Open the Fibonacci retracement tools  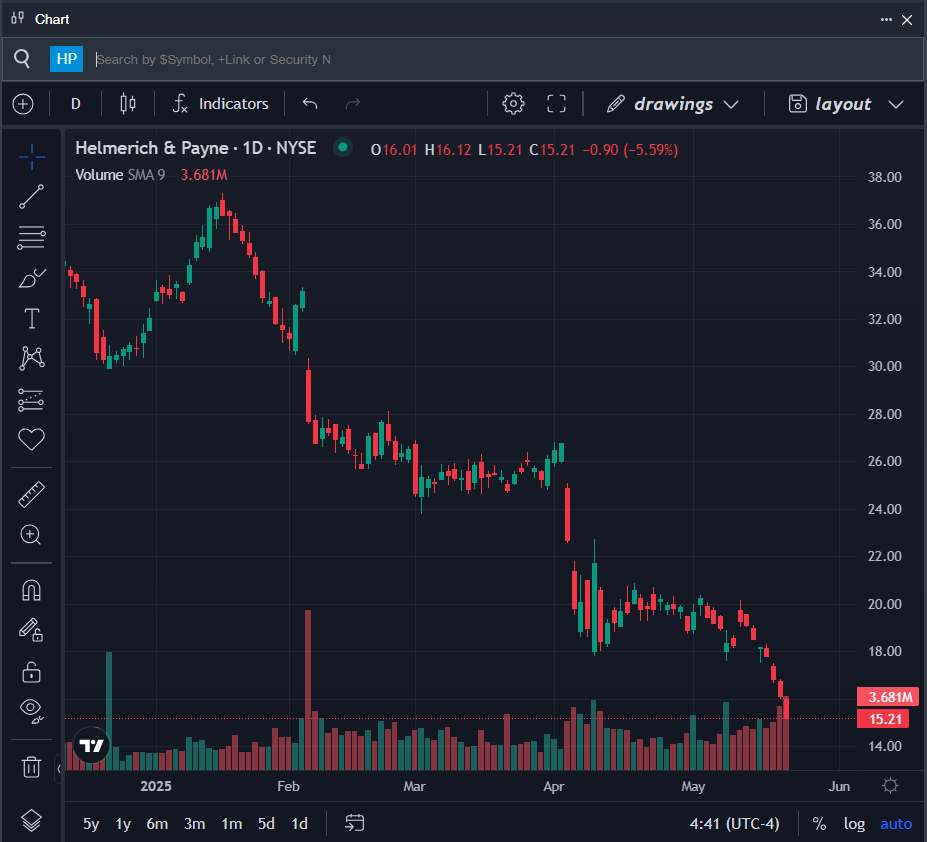click(31, 238)
